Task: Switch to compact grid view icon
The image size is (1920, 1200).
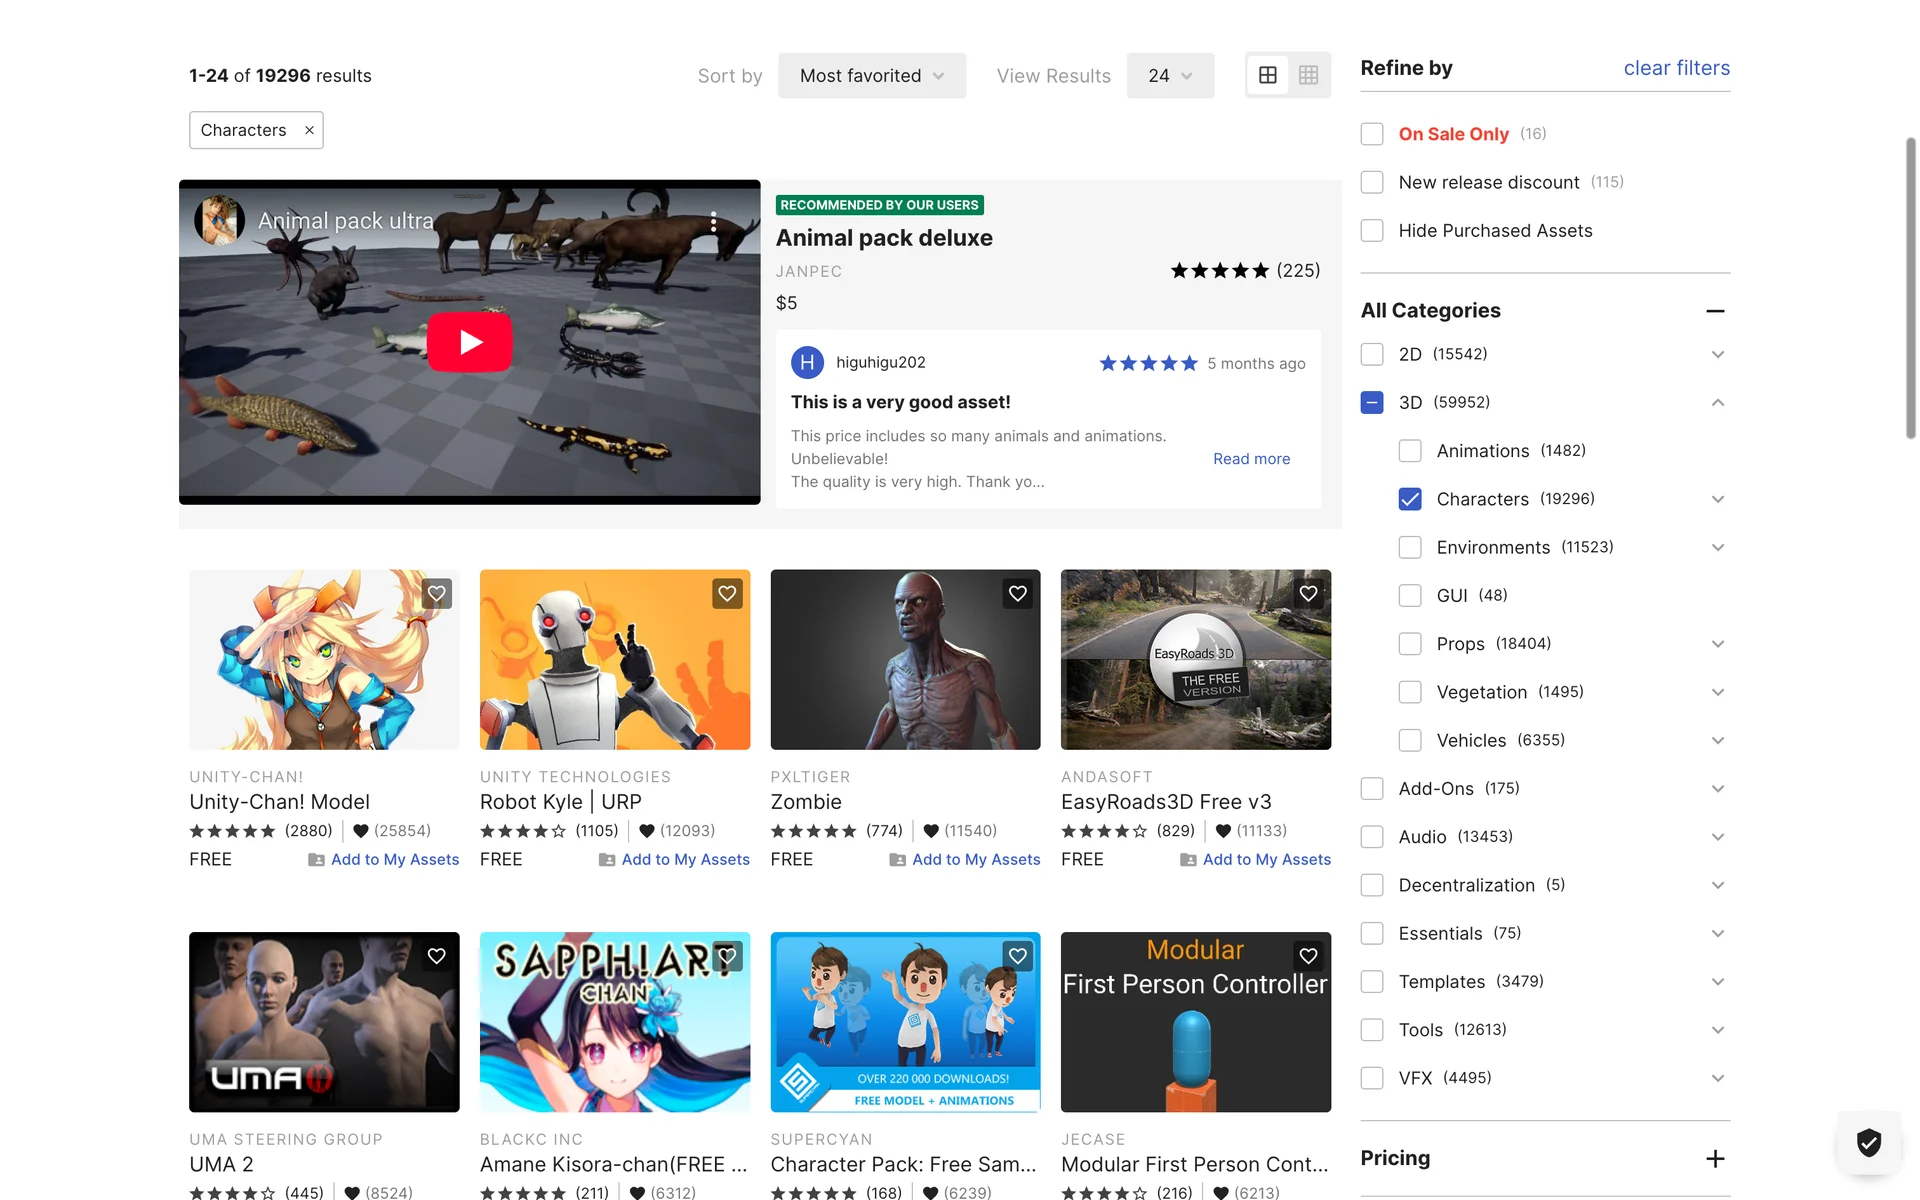Action: (1308, 76)
